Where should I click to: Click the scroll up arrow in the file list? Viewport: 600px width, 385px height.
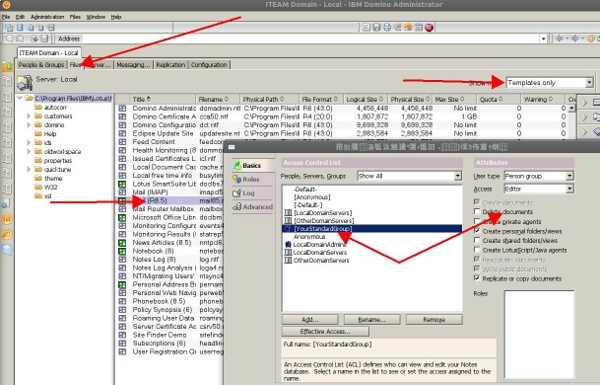pos(572,108)
